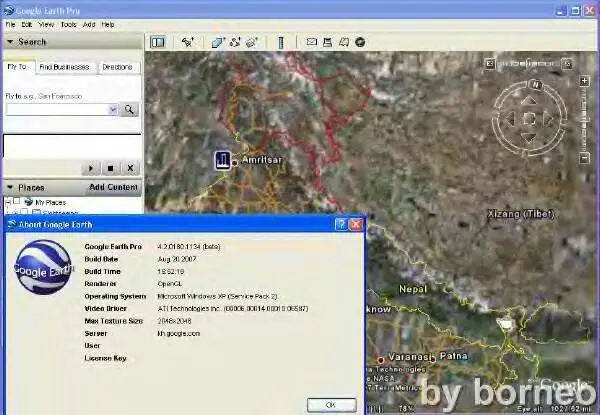600x415 pixels.
Task: Click the navigation right arrow
Action: 548,119
